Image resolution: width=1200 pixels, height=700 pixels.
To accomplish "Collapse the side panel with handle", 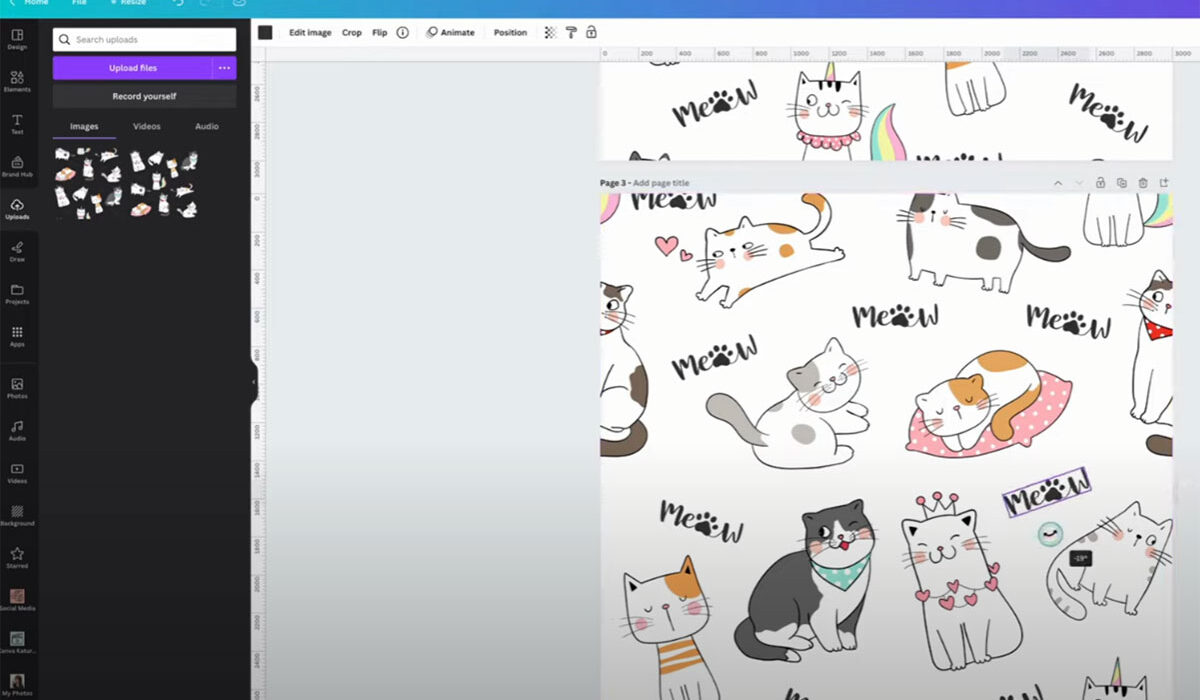I will [254, 382].
